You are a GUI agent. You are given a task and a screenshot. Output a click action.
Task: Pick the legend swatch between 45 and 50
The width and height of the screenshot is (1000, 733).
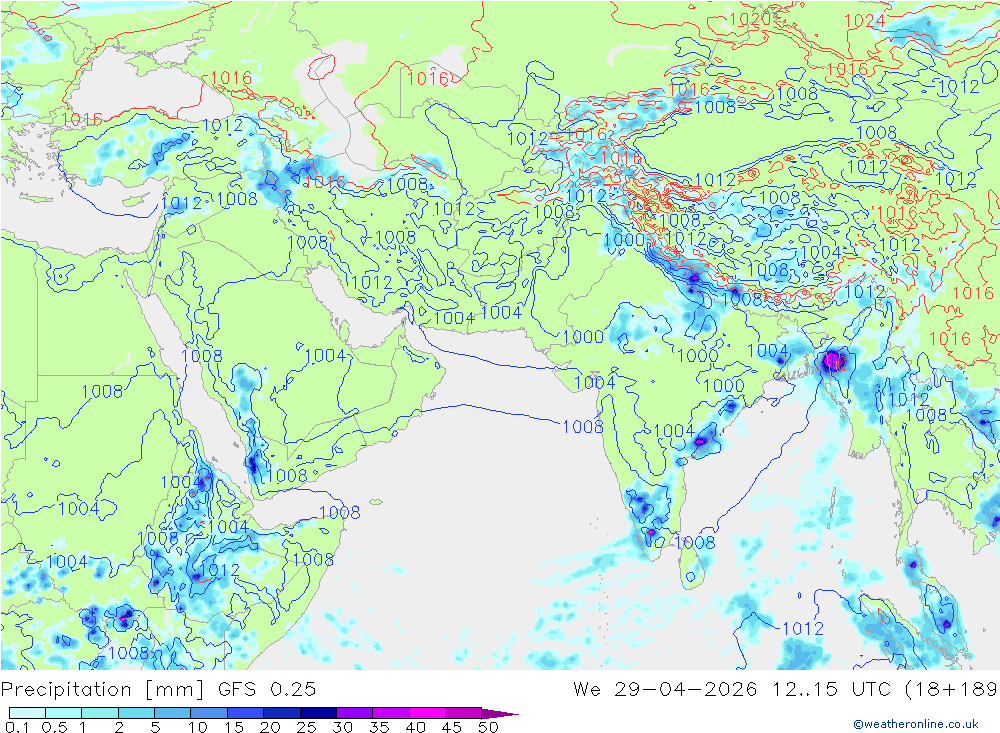(463, 713)
